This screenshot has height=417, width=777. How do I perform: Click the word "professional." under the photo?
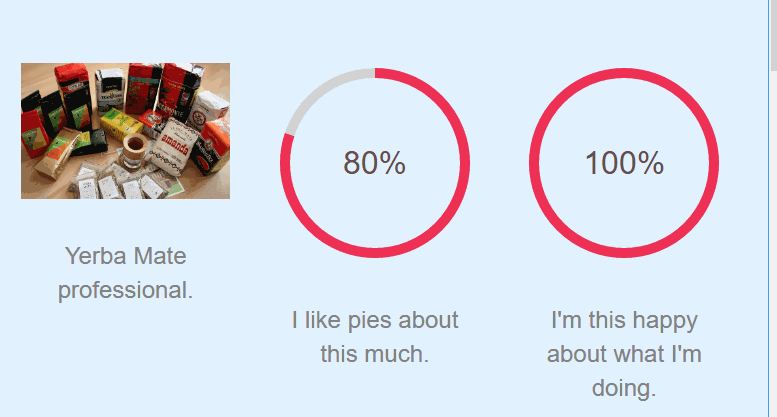(x=125, y=290)
